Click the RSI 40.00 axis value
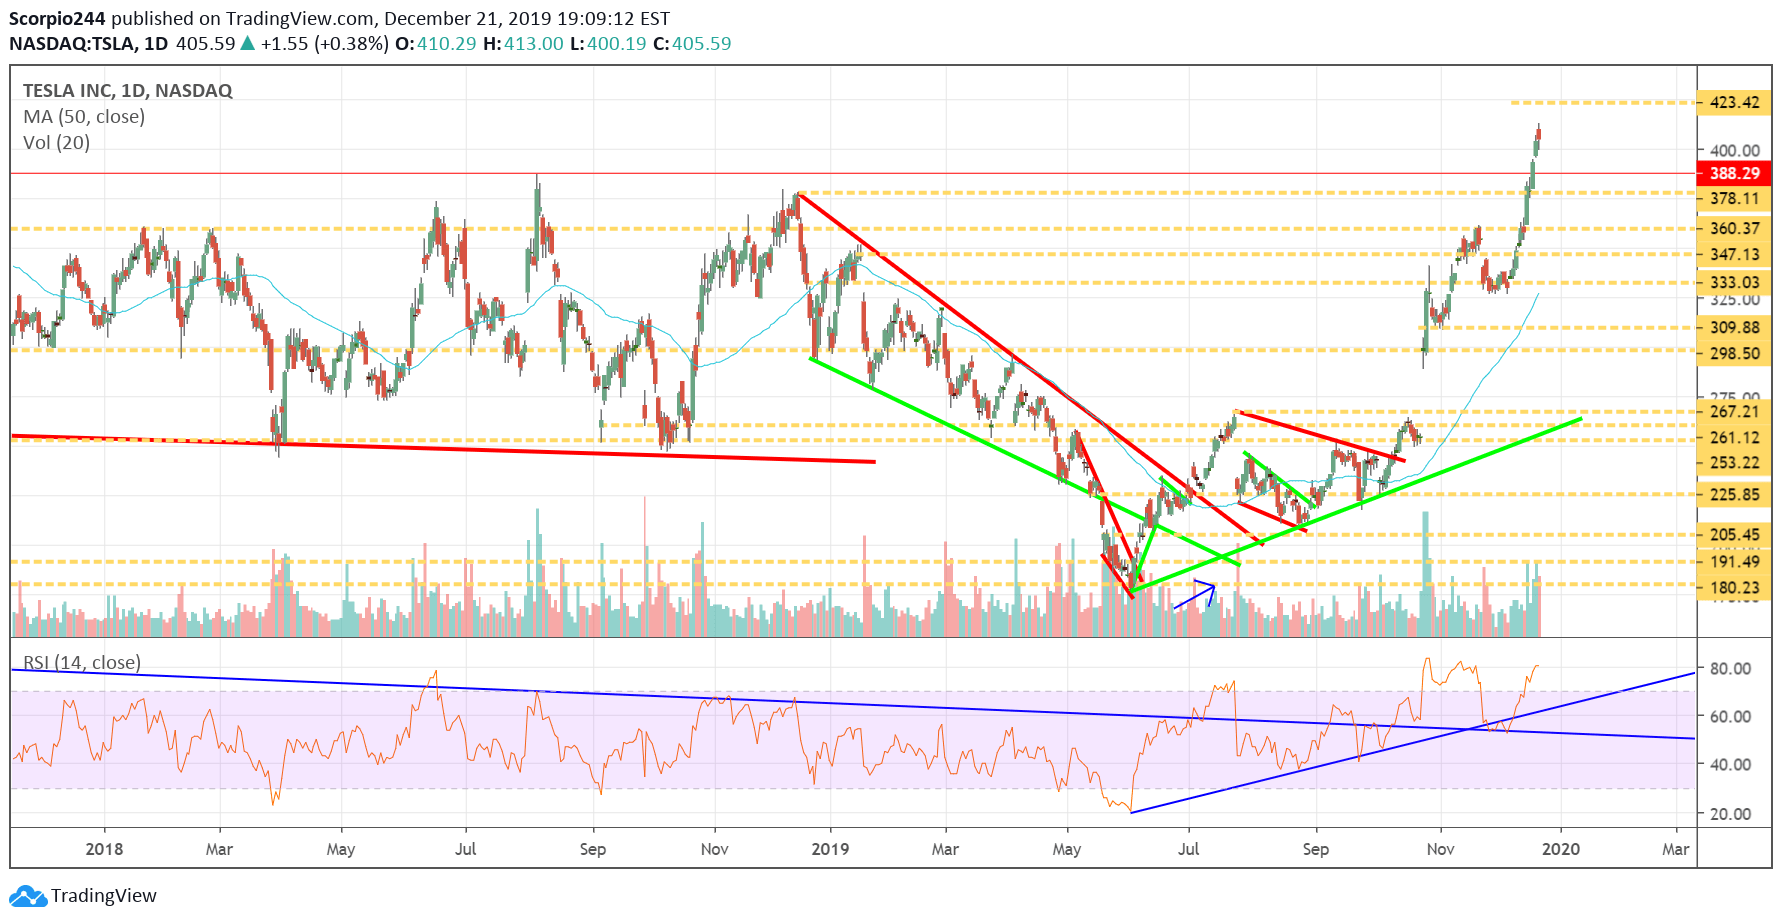 (x=1730, y=764)
